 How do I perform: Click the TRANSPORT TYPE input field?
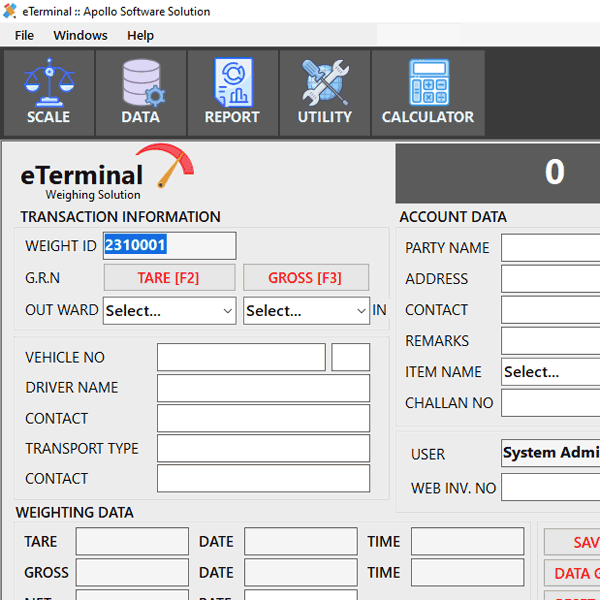point(263,448)
